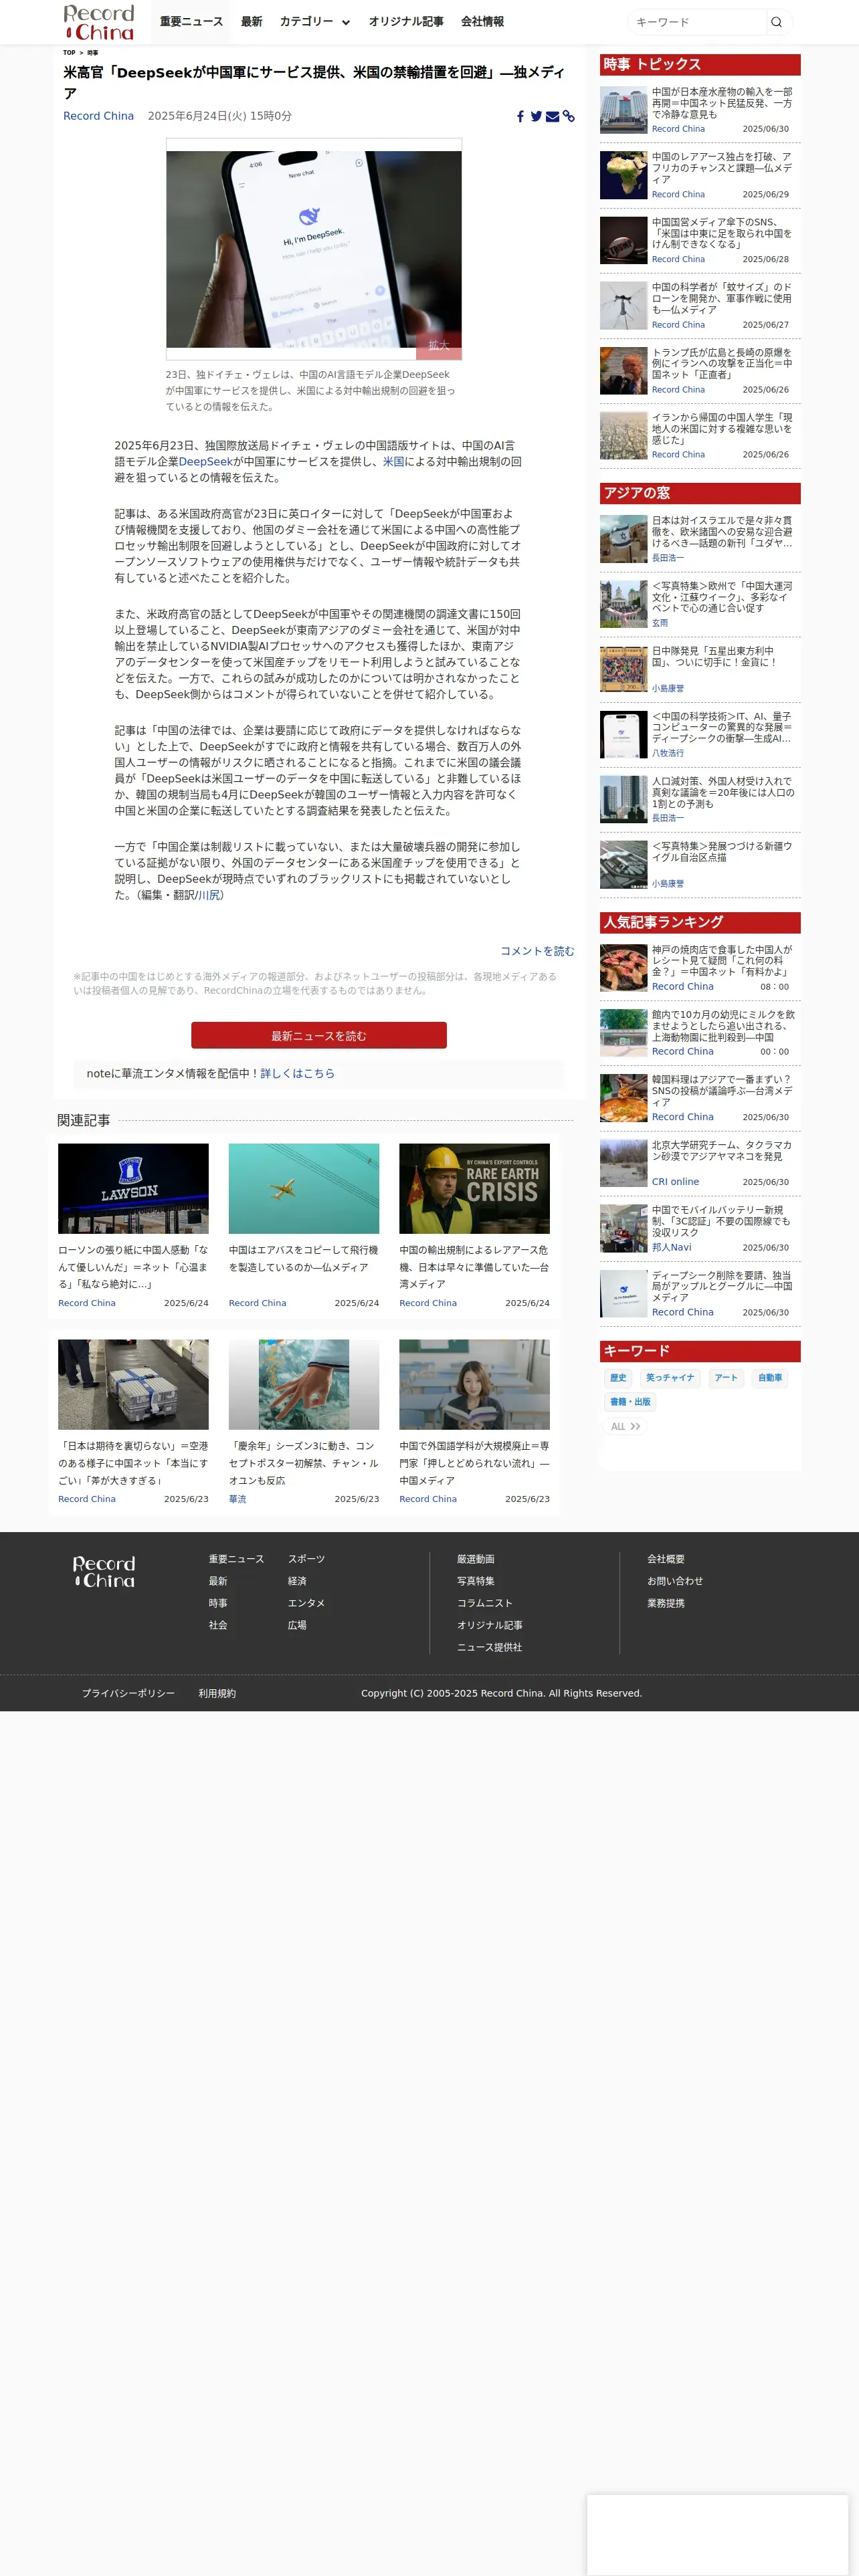Open 中国が日本産水産物 topic headline

[721, 103]
